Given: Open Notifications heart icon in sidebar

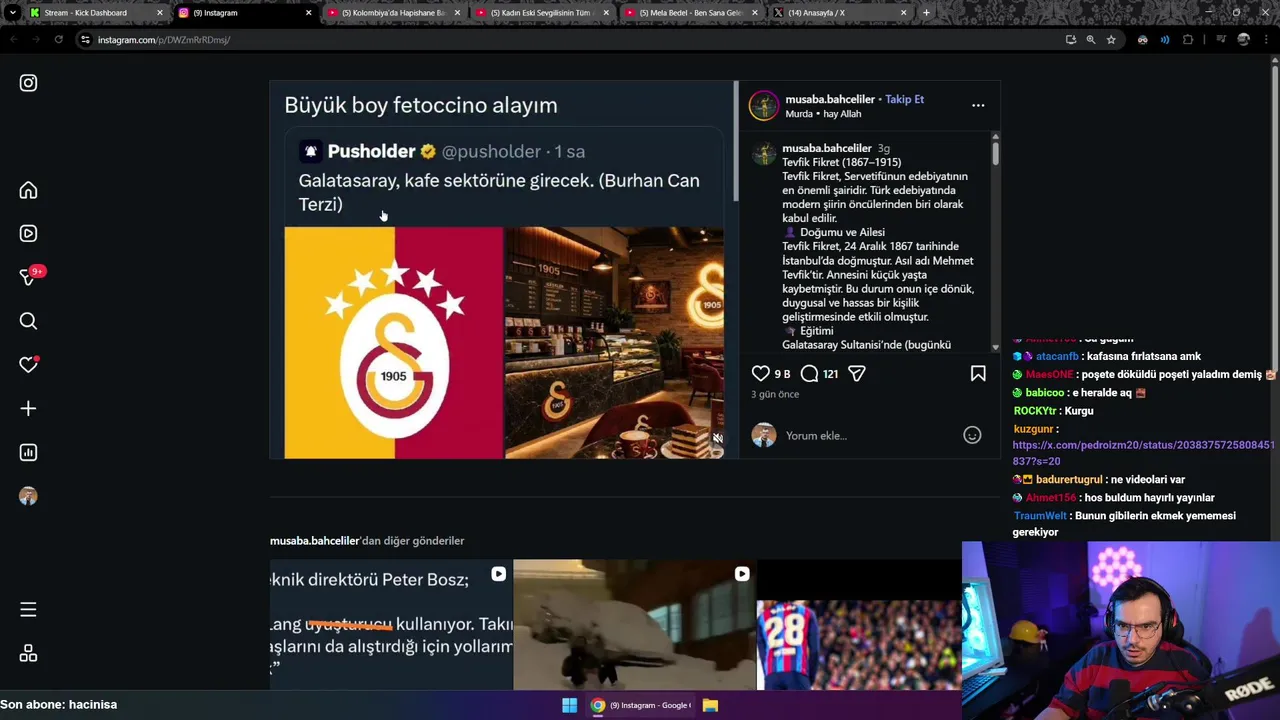Looking at the screenshot, I should (x=28, y=365).
